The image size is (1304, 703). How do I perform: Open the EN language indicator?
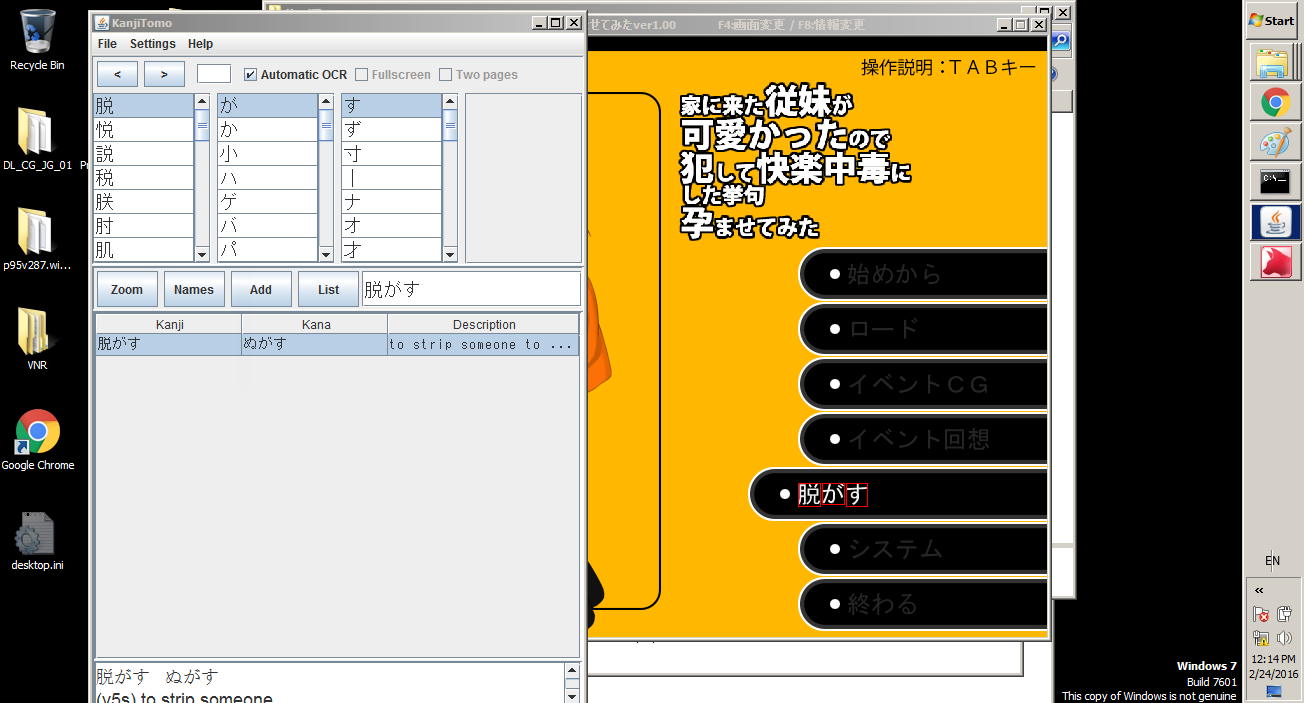pos(1272,561)
